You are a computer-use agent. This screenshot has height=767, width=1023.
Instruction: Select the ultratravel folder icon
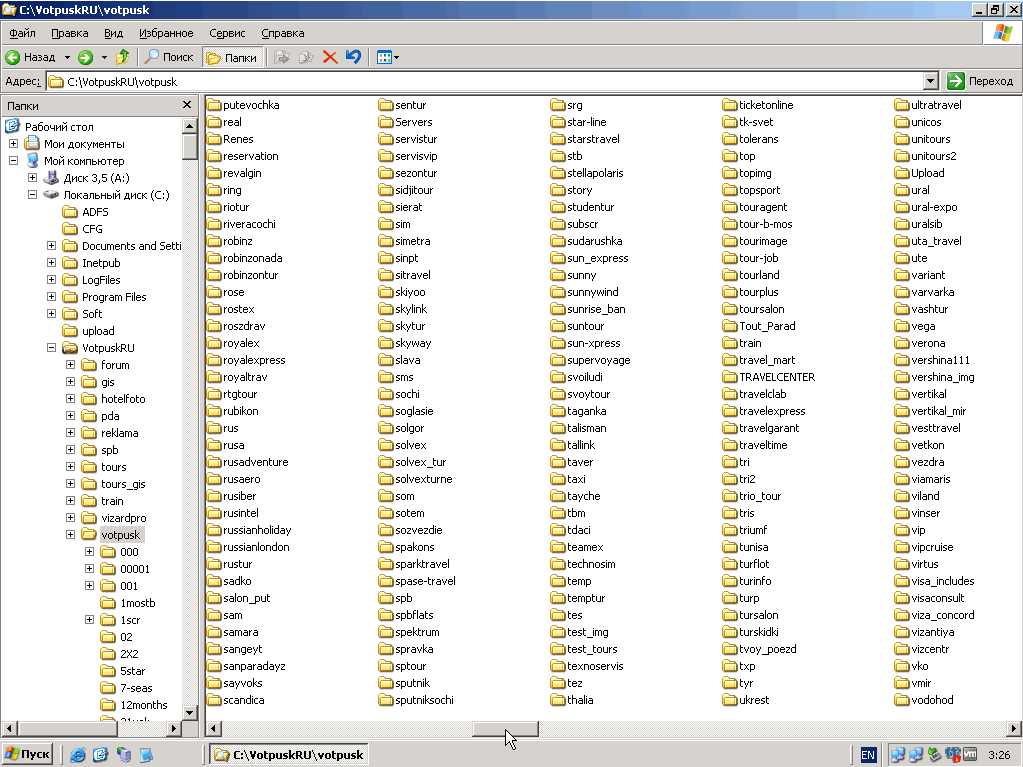[902, 105]
